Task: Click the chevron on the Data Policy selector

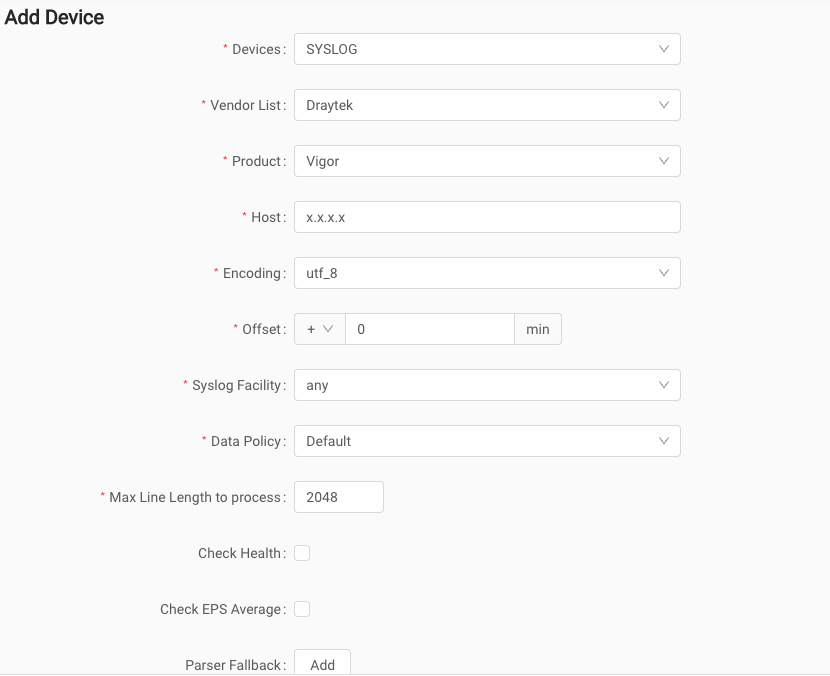Action: pos(662,440)
